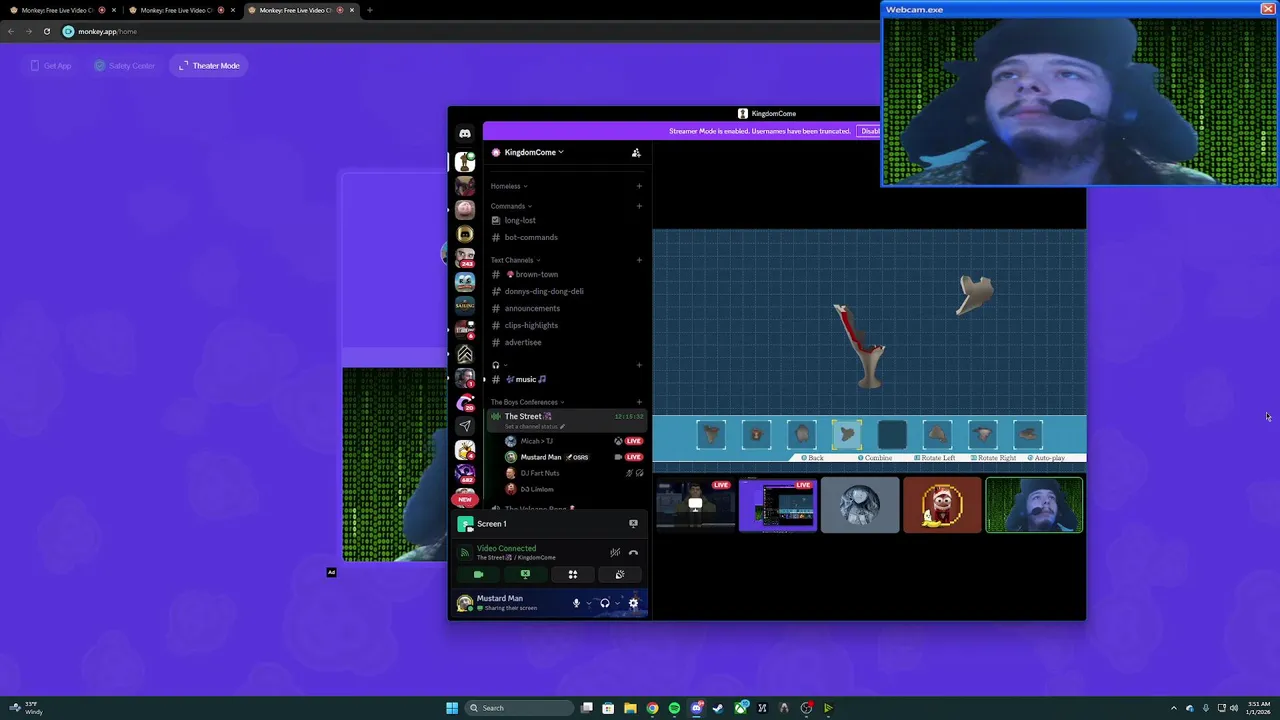1280x720 pixels.
Task: Select the purple-bordered live screen share thumbnail
Action: (778, 505)
